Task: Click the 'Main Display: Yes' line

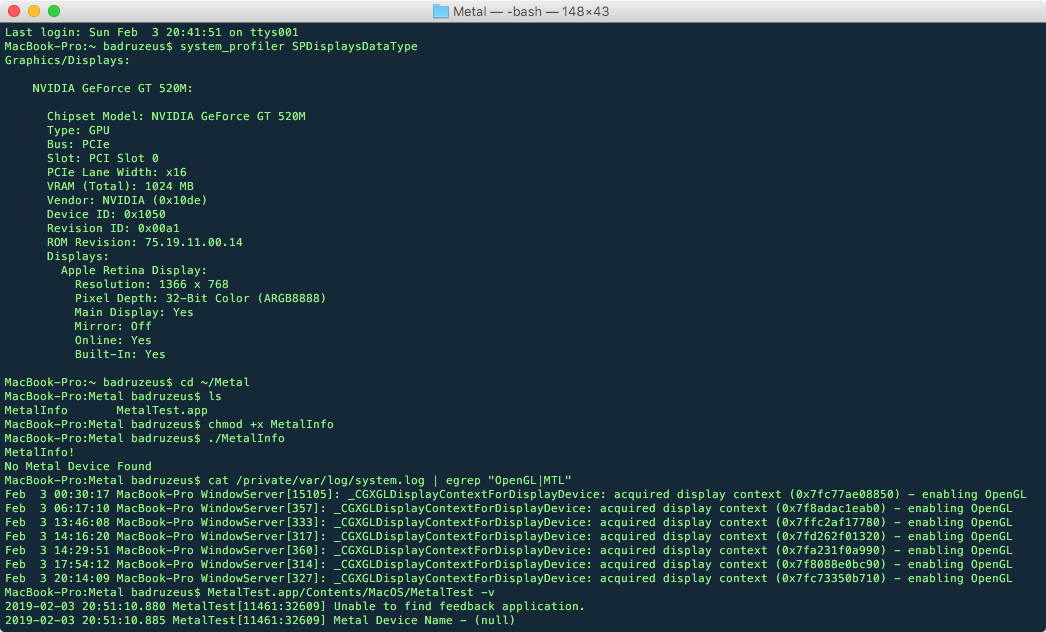Action: pyautogui.click(x=134, y=312)
